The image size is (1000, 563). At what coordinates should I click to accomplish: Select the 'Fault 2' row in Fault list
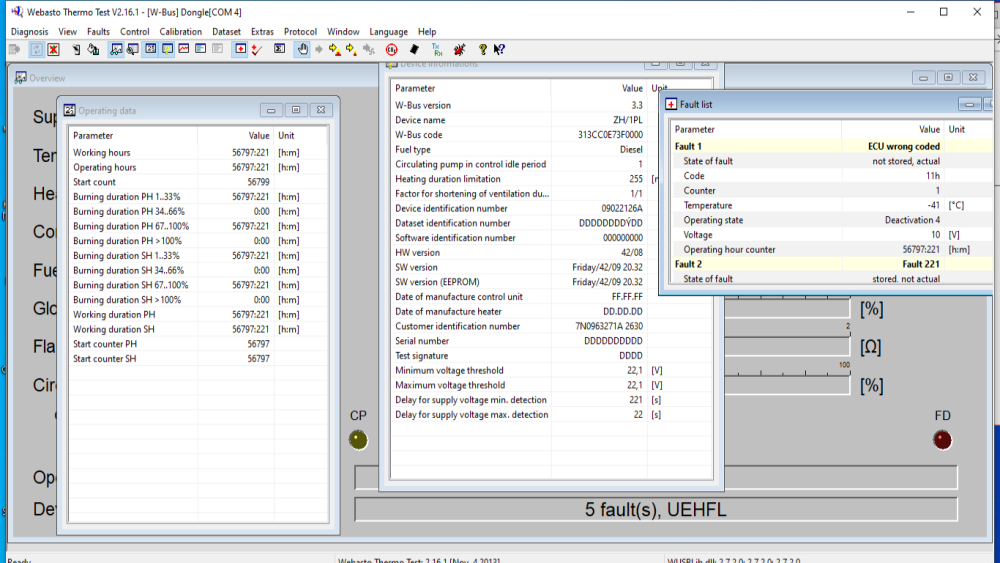[831, 264]
